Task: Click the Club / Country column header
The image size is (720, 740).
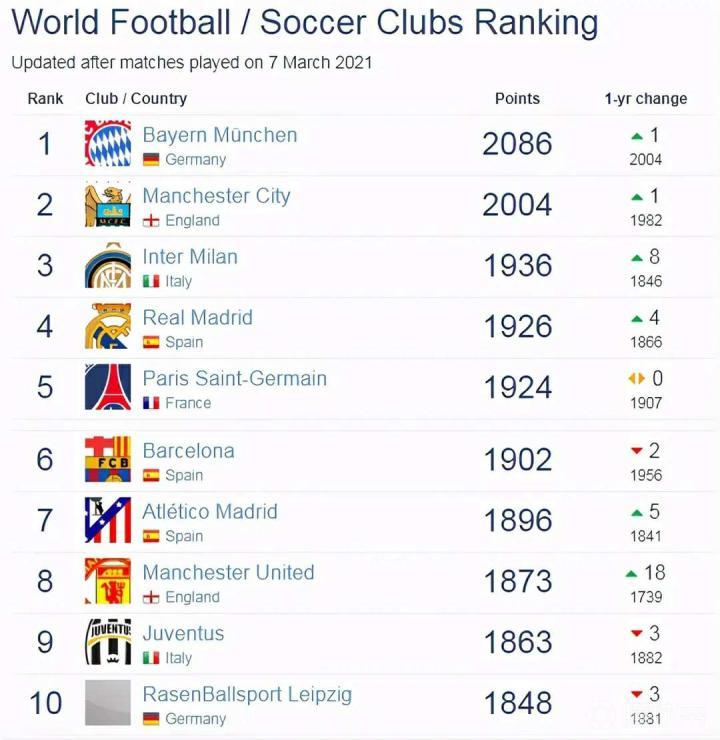Action: 136,99
